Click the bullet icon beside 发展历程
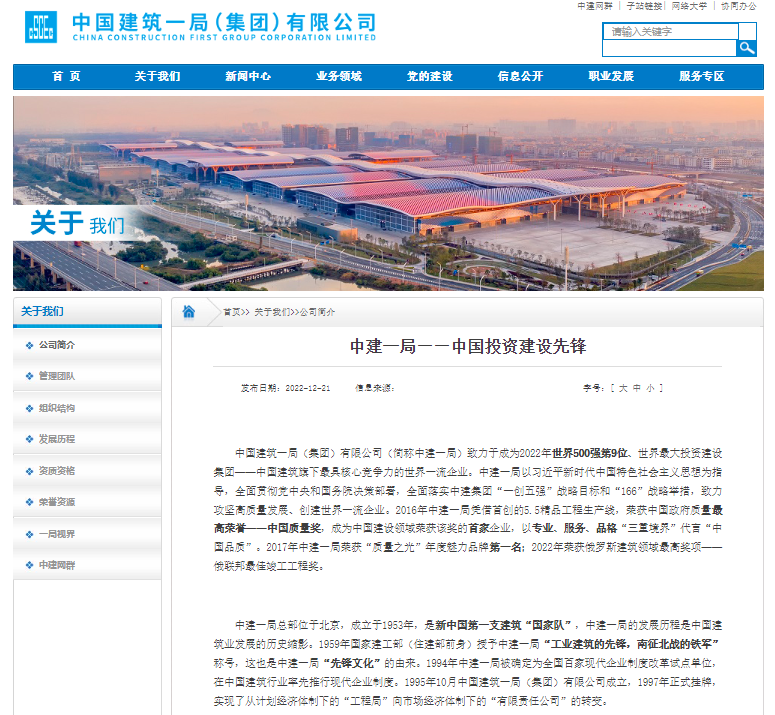This screenshot has height=715, width=775. tap(30, 439)
